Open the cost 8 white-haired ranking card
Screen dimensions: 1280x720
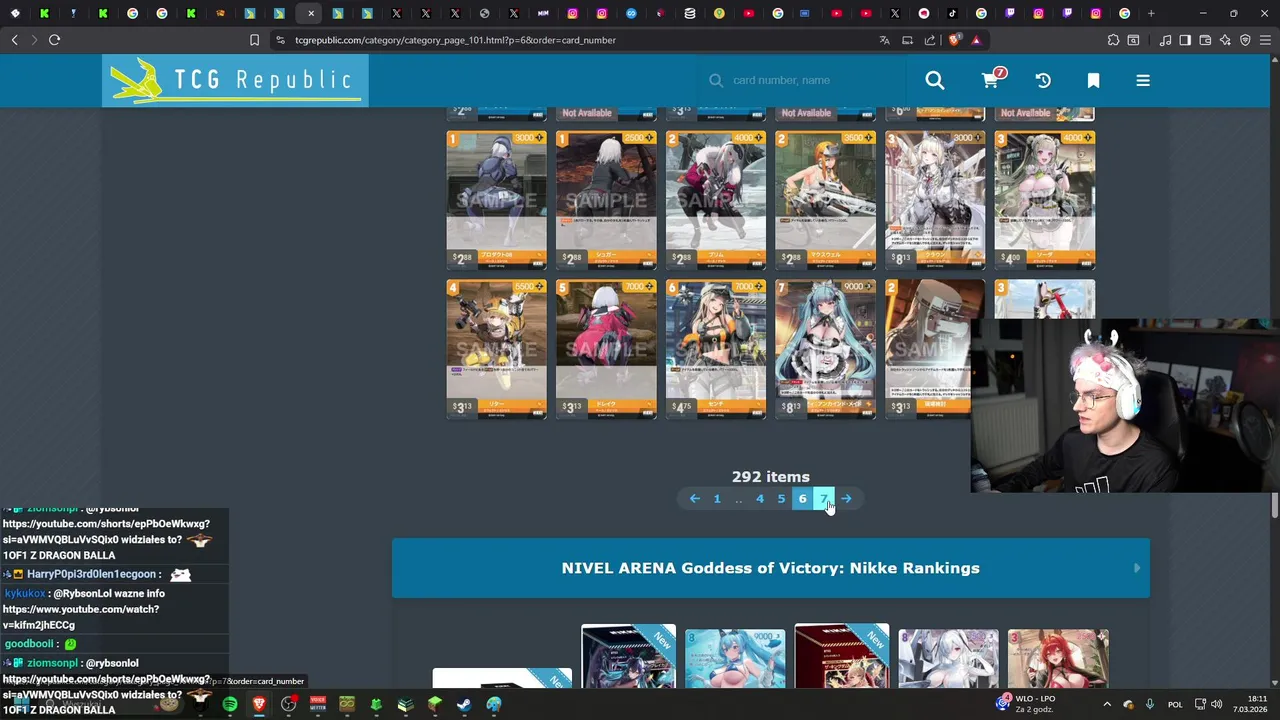point(948,658)
